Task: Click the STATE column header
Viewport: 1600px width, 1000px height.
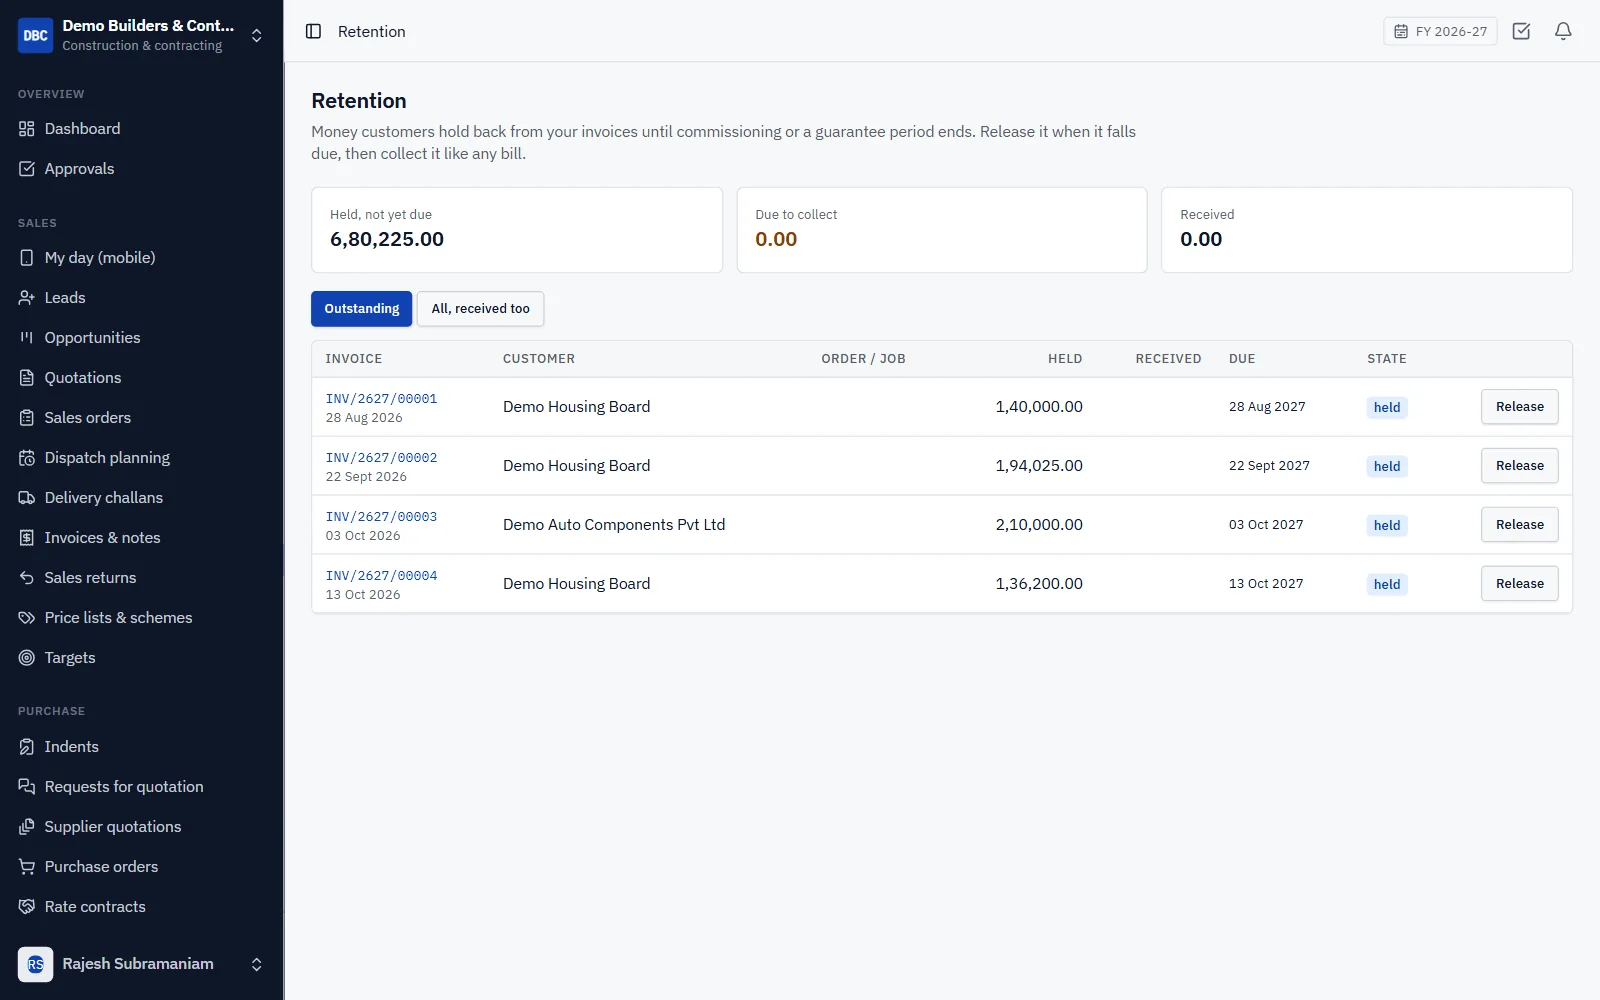Action: click(x=1387, y=359)
